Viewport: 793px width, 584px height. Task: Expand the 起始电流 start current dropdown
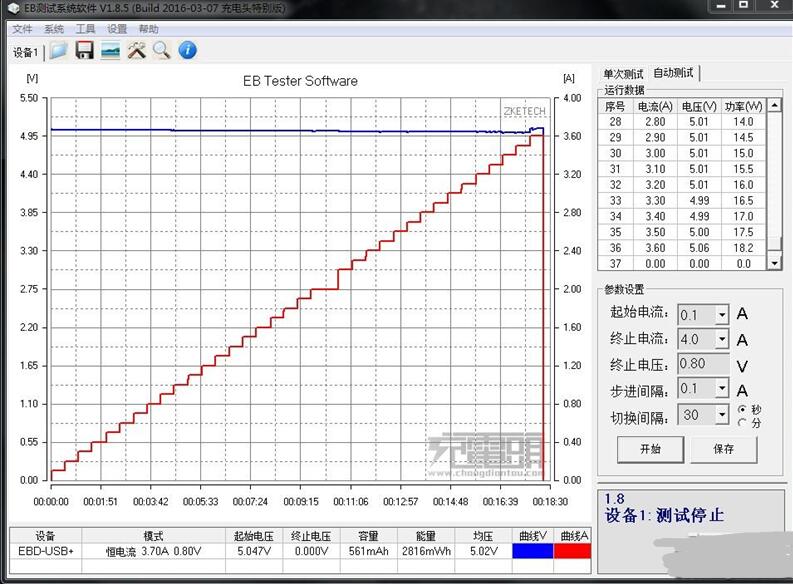pos(721,314)
